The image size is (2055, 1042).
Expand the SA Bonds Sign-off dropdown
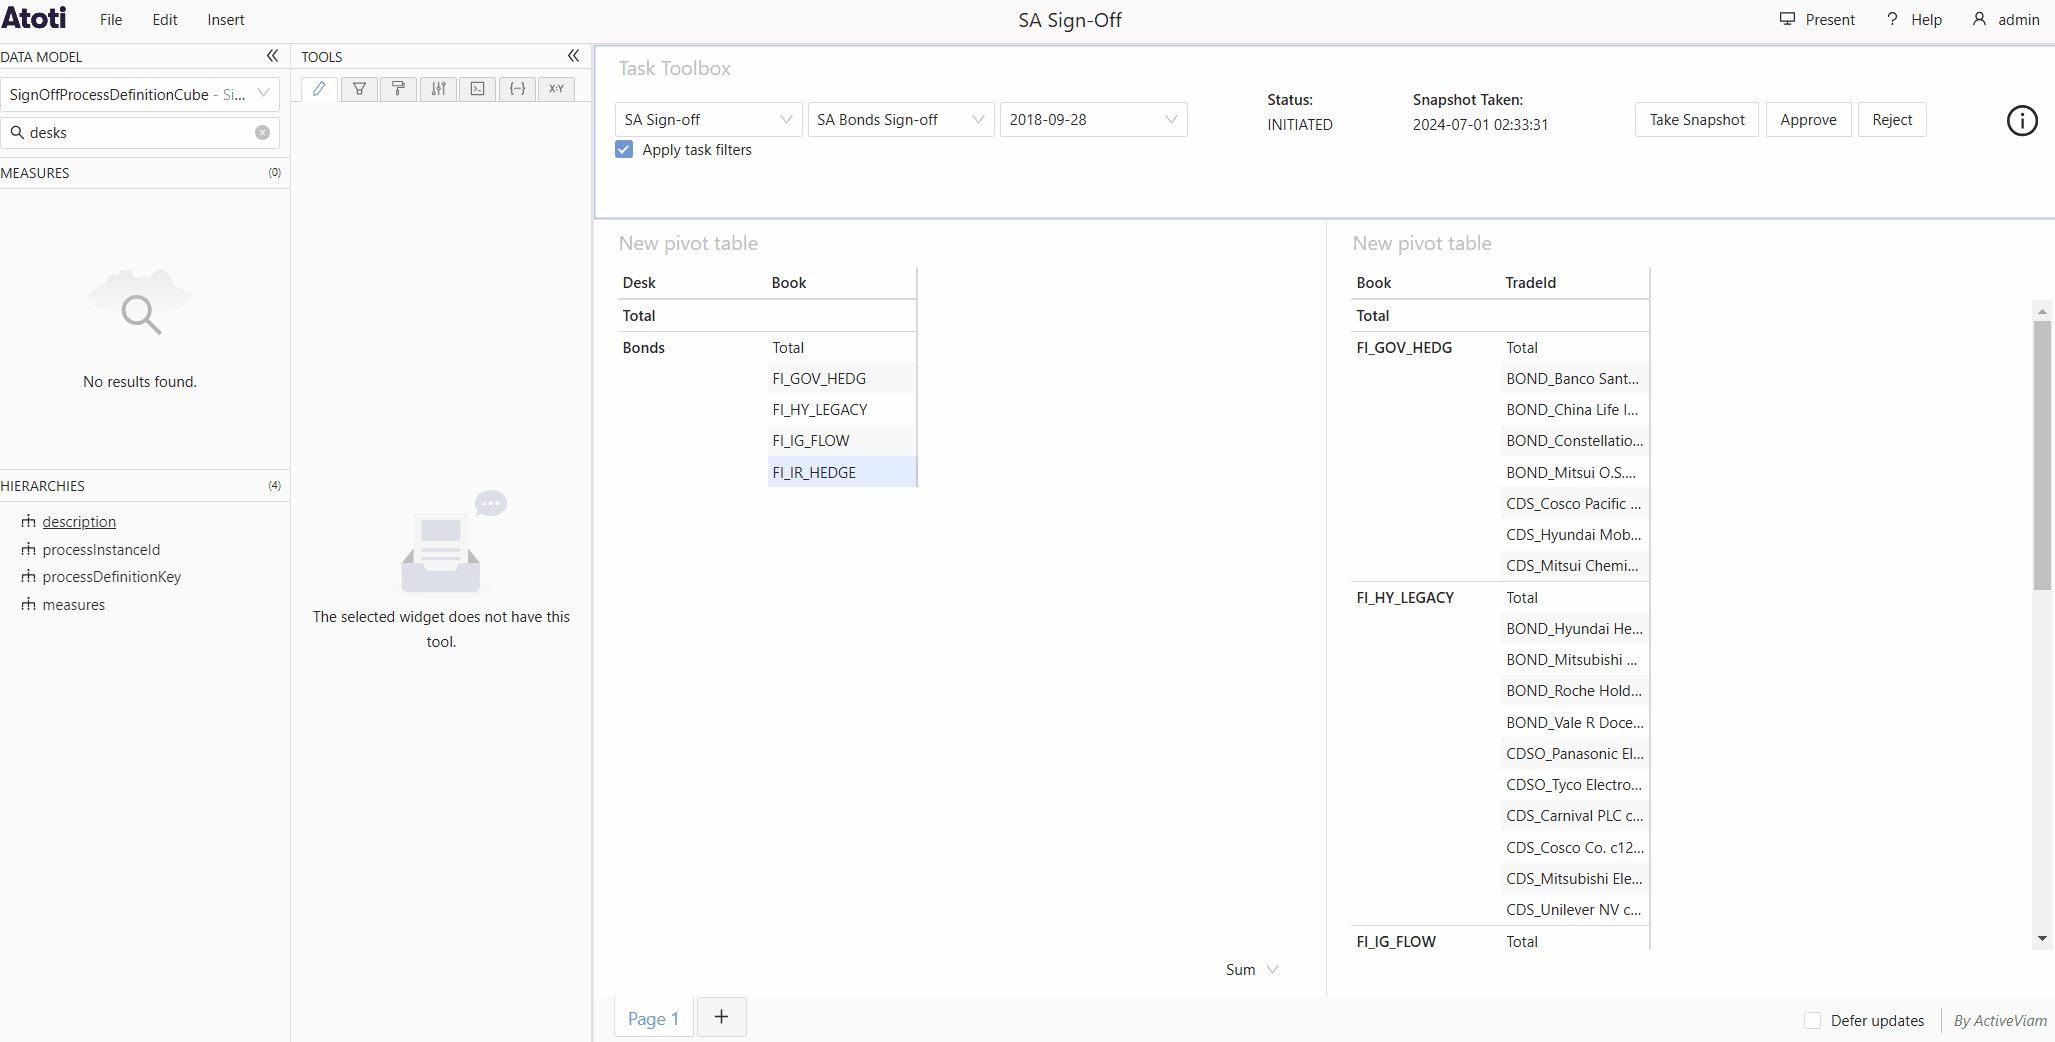coord(900,120)
